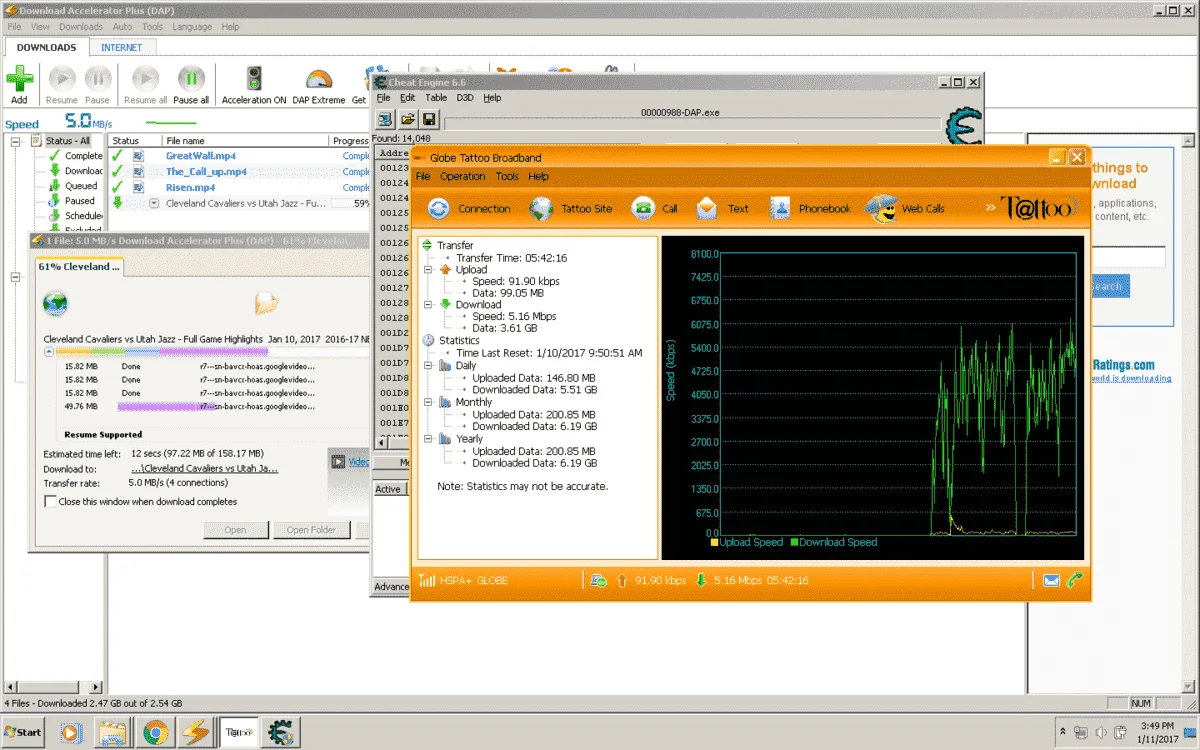The width and height of the screenshot is (1200, 750).
Task: Check 'Close this window when download completes'
Action: point(51,502)
